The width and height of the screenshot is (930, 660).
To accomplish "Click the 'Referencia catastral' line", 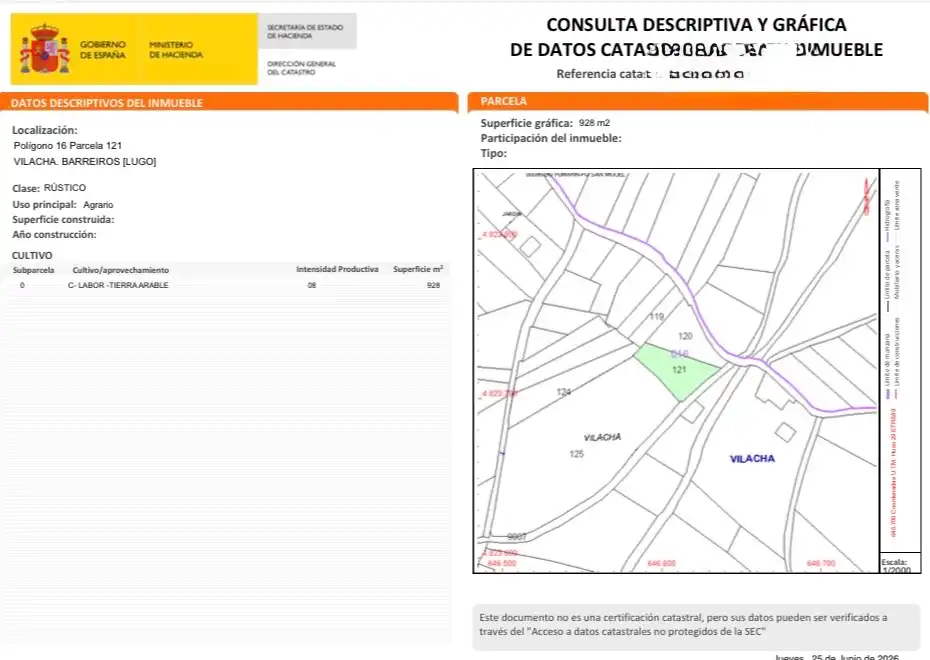I will (x=649, y=74).
